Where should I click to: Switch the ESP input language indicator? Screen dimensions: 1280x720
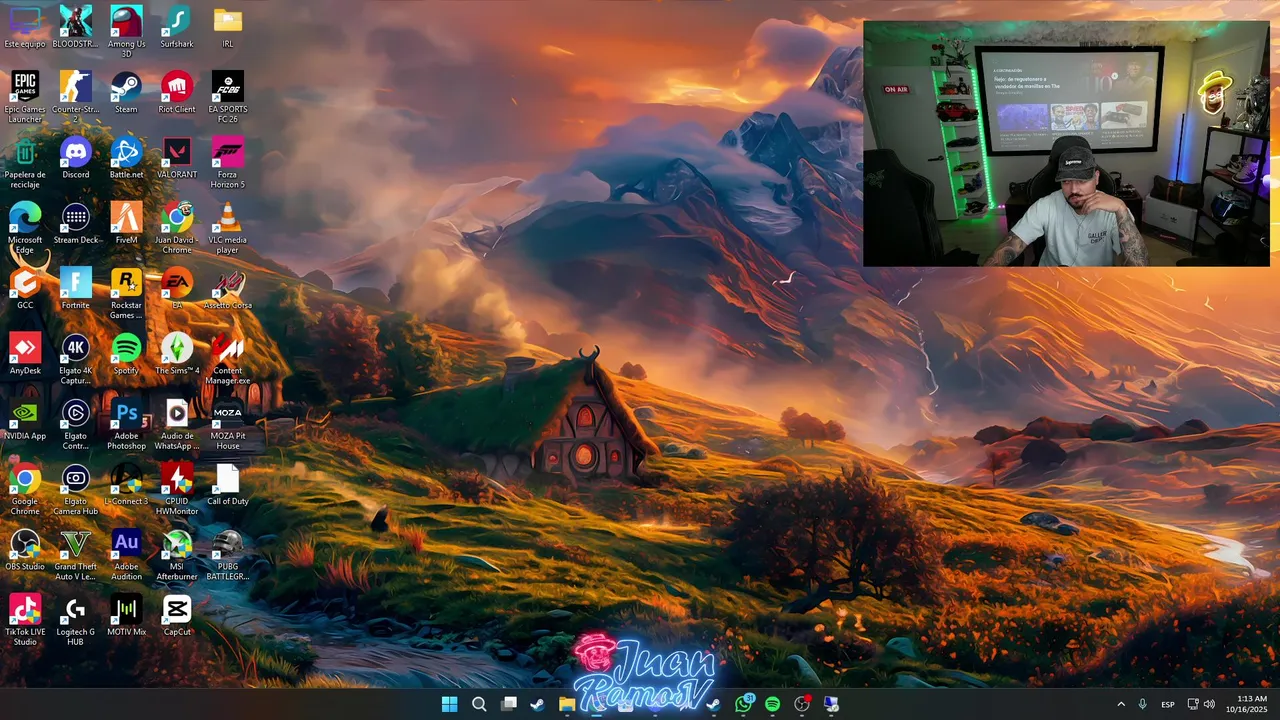[x=1168, y=704]
